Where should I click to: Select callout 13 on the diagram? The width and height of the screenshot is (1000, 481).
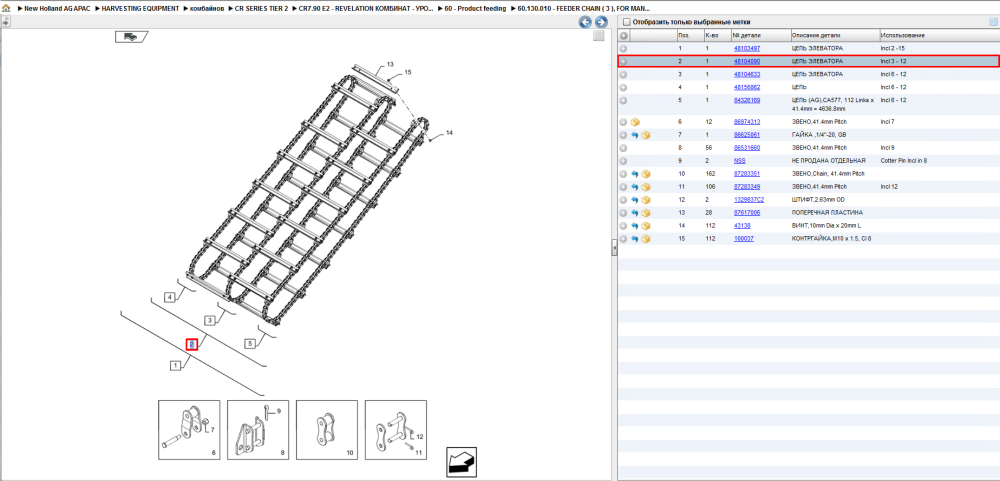(390, 64)
